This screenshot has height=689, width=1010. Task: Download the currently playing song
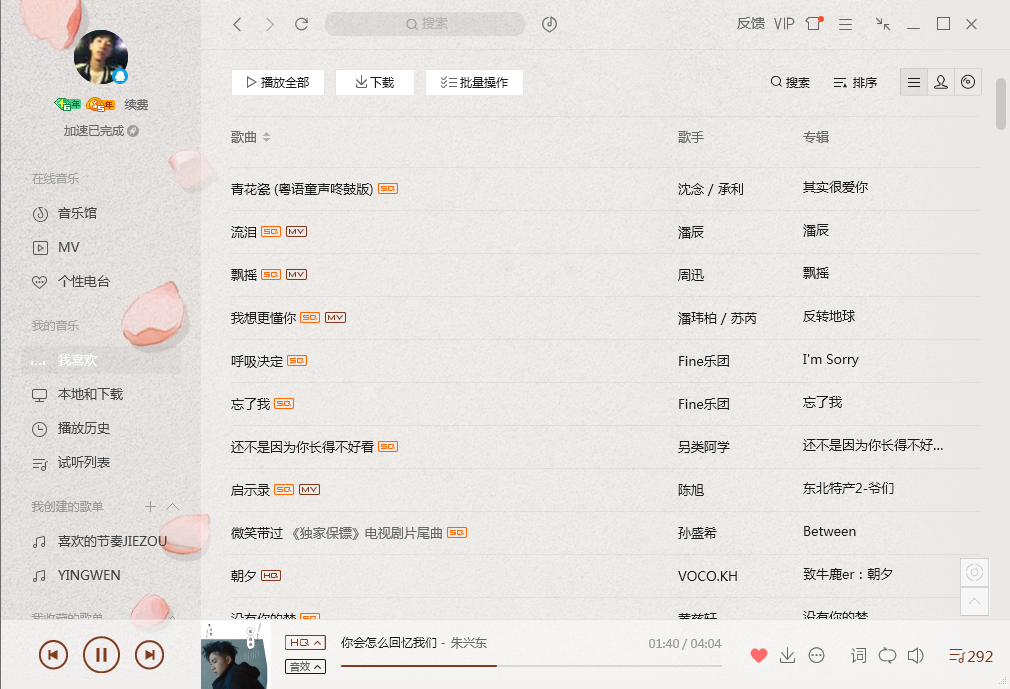[x=787, y=656]
